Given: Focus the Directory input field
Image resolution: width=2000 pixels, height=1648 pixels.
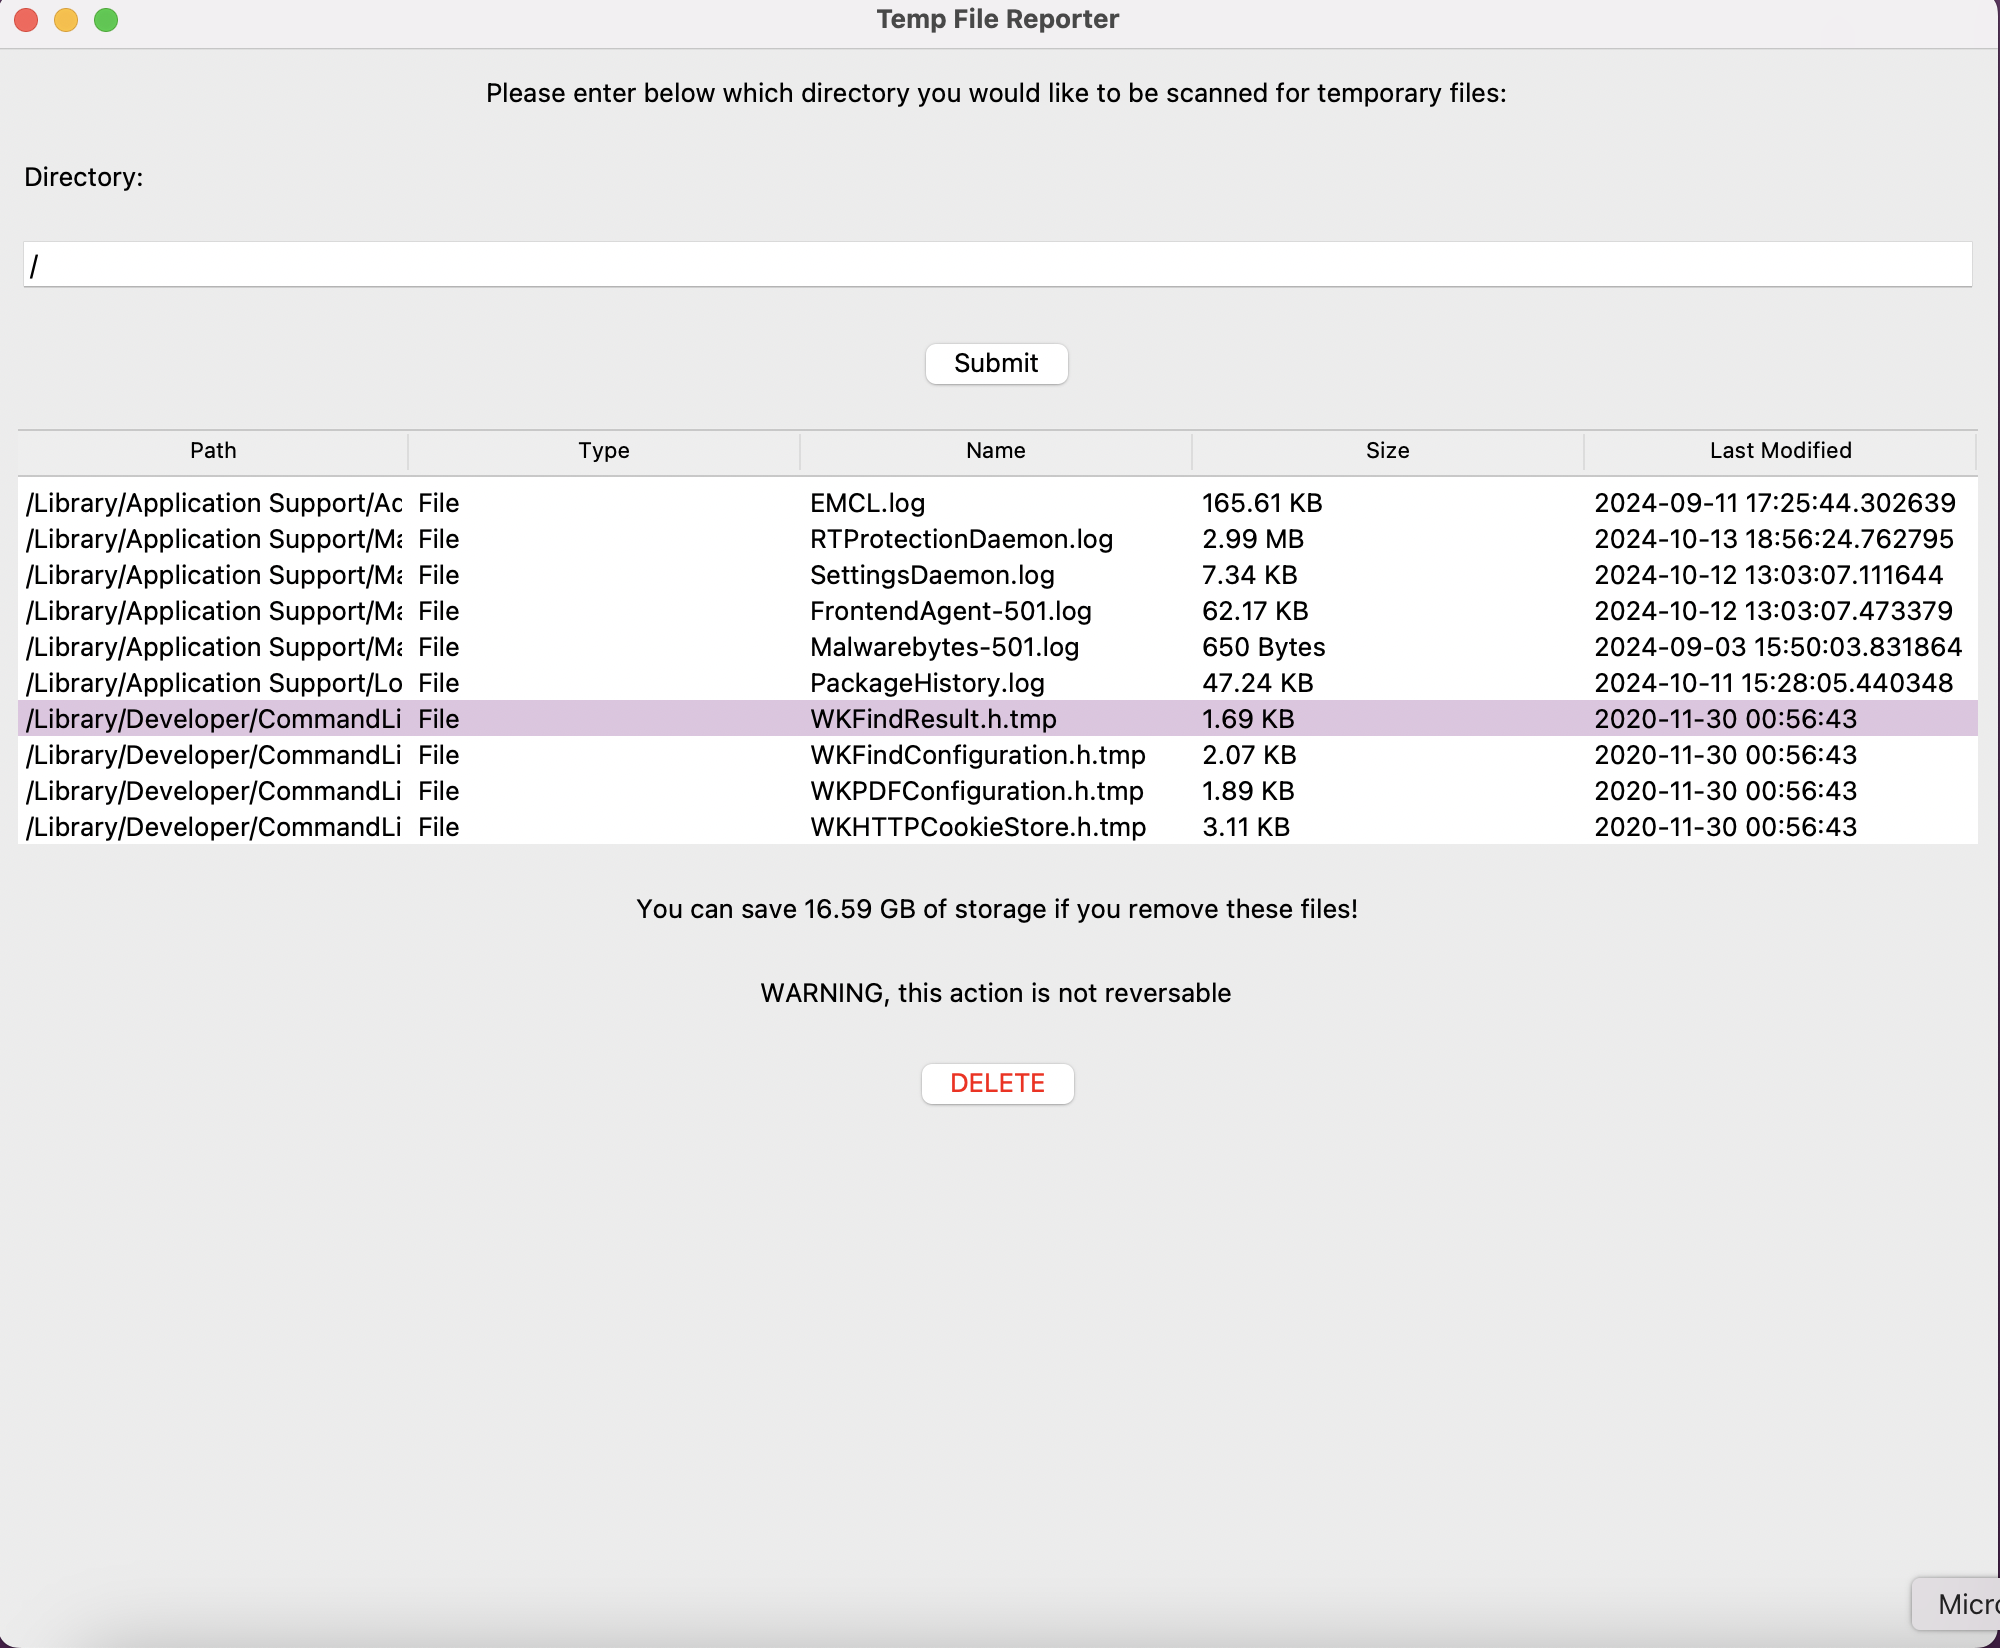Looking at the screenshot, I should [997, 265].
